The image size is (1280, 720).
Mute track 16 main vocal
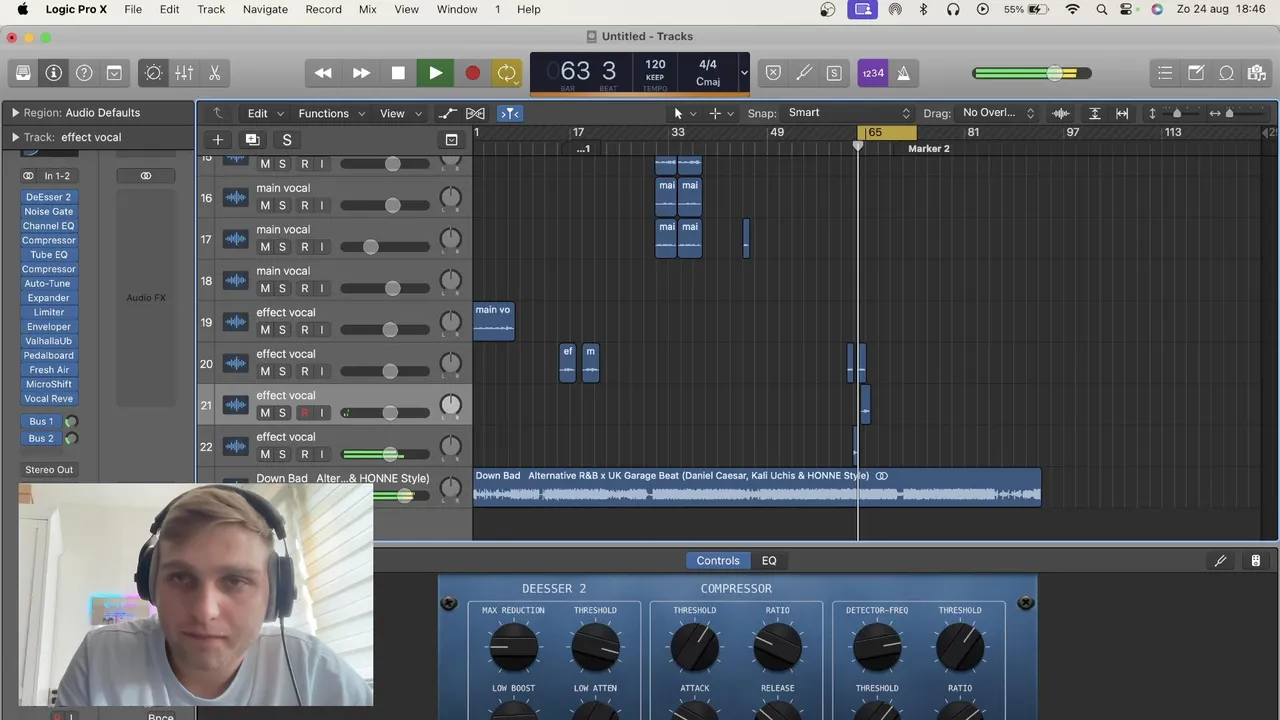(x=265, y=205)
